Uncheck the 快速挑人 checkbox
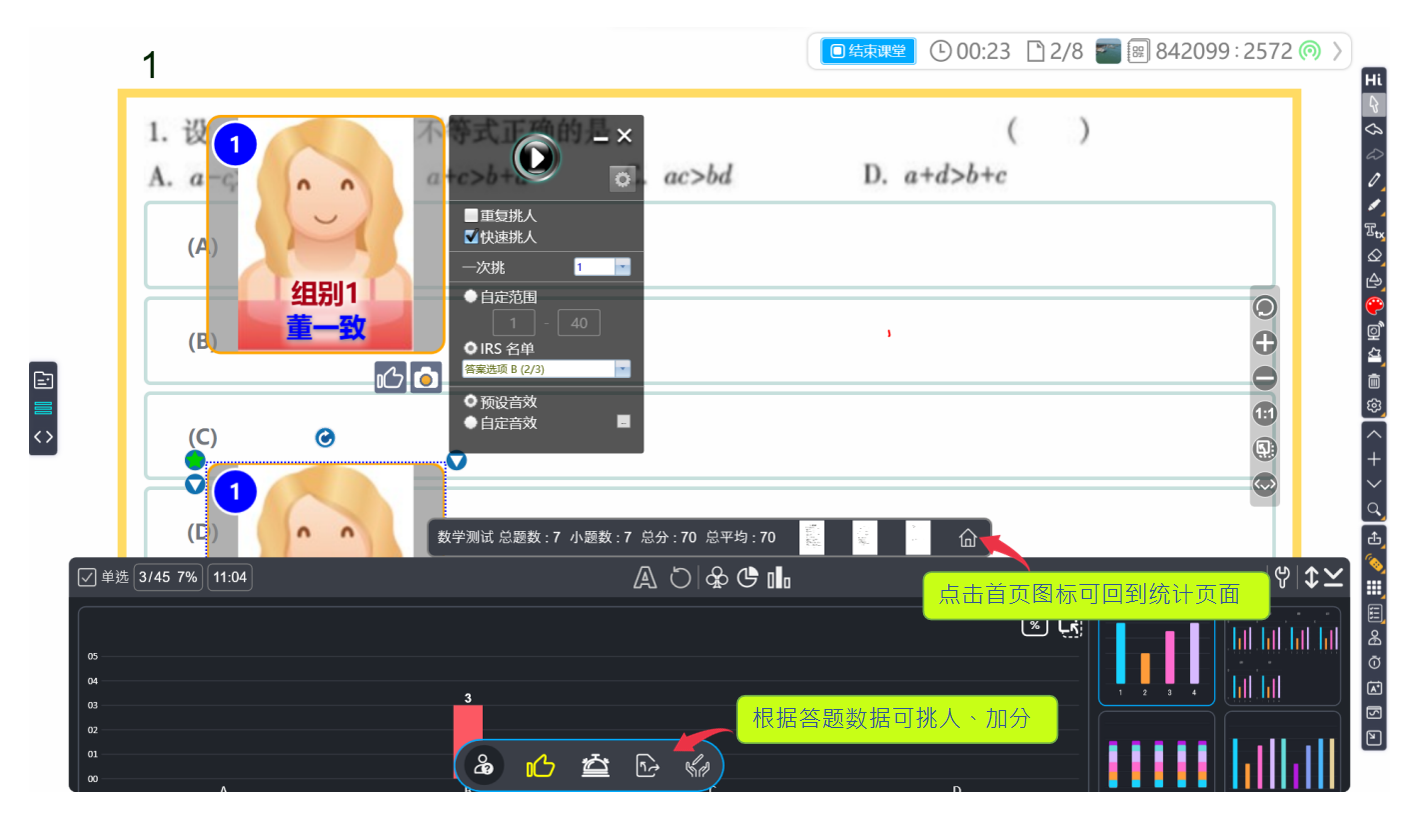The image size is (1415, 818). pos(471,237)
